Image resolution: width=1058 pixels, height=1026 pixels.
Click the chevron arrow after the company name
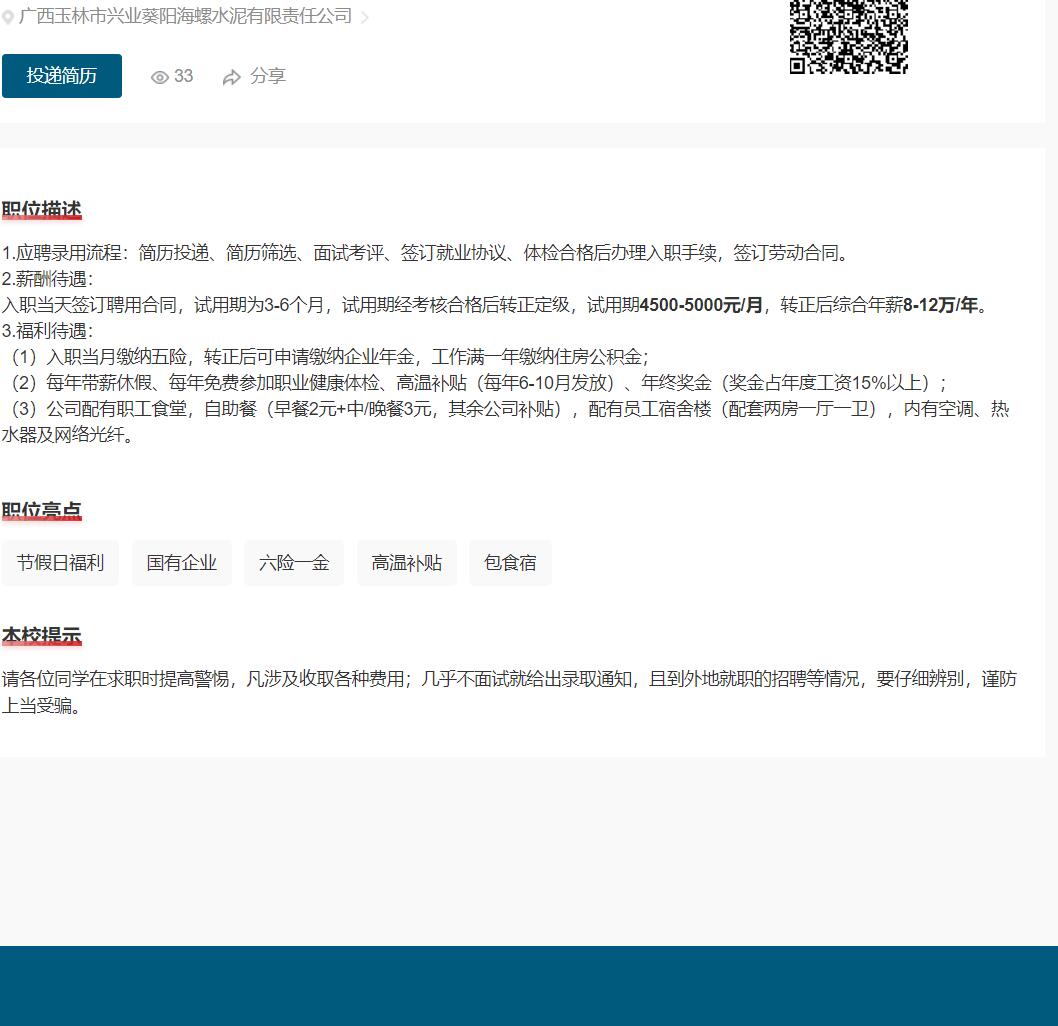pos(365,18)
